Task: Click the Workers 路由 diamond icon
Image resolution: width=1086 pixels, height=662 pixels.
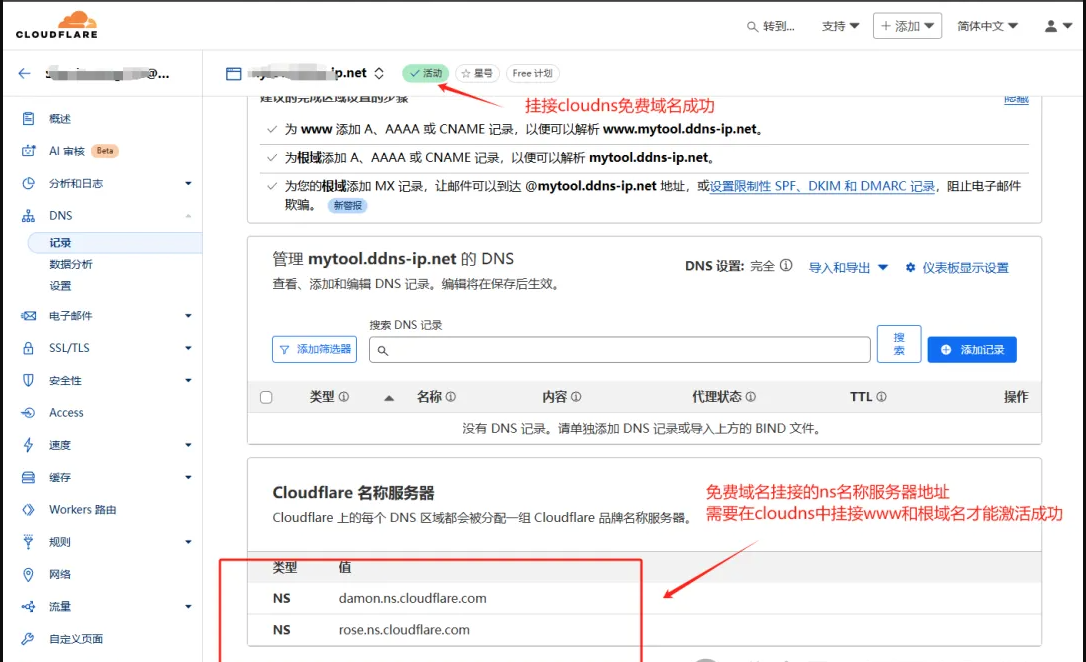Action: click(x=28, y=510)
